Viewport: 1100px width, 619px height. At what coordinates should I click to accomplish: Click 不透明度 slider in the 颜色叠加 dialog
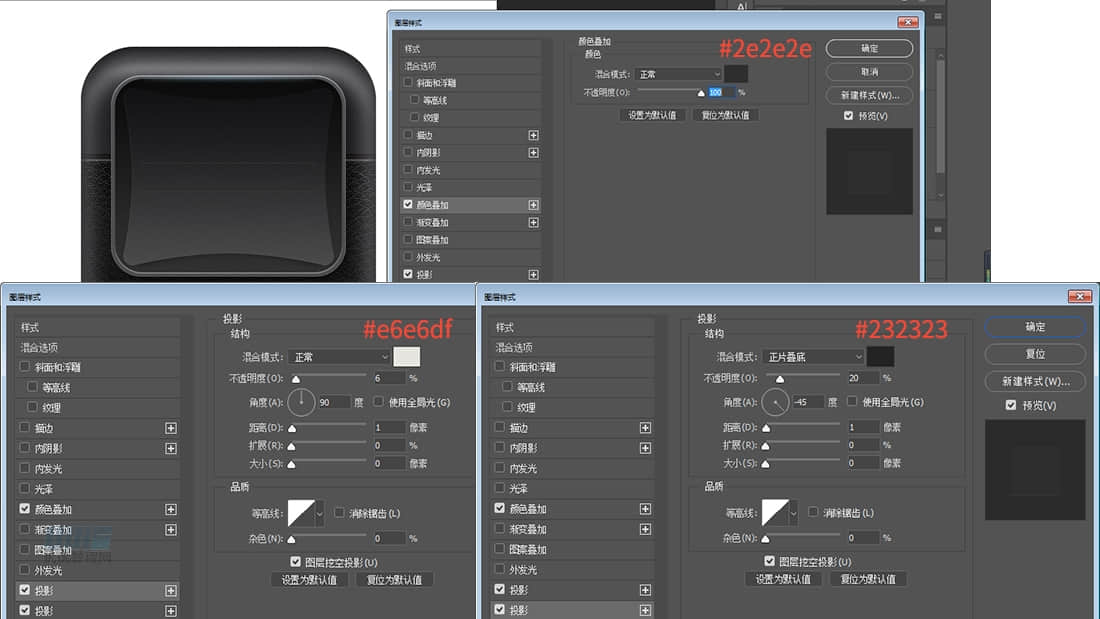pos(669,92)
